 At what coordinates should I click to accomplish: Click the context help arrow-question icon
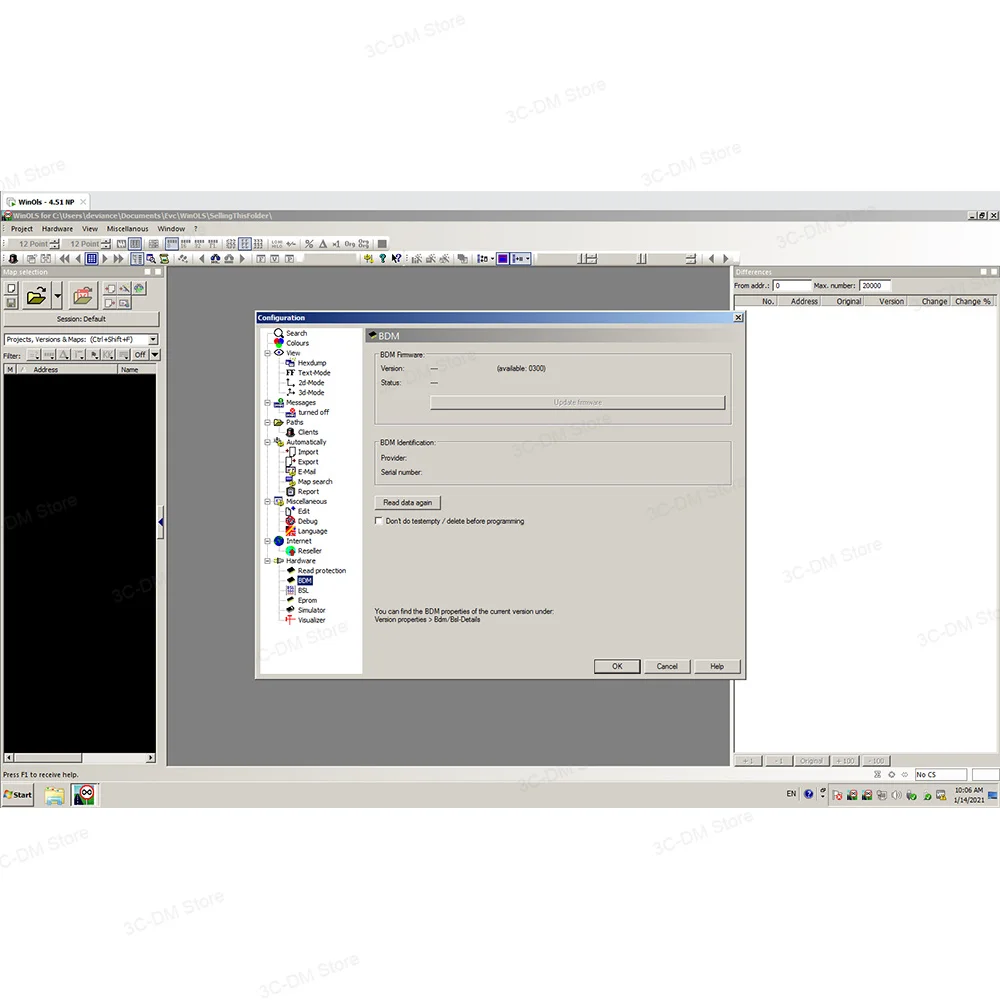click(x=397, y=259)
